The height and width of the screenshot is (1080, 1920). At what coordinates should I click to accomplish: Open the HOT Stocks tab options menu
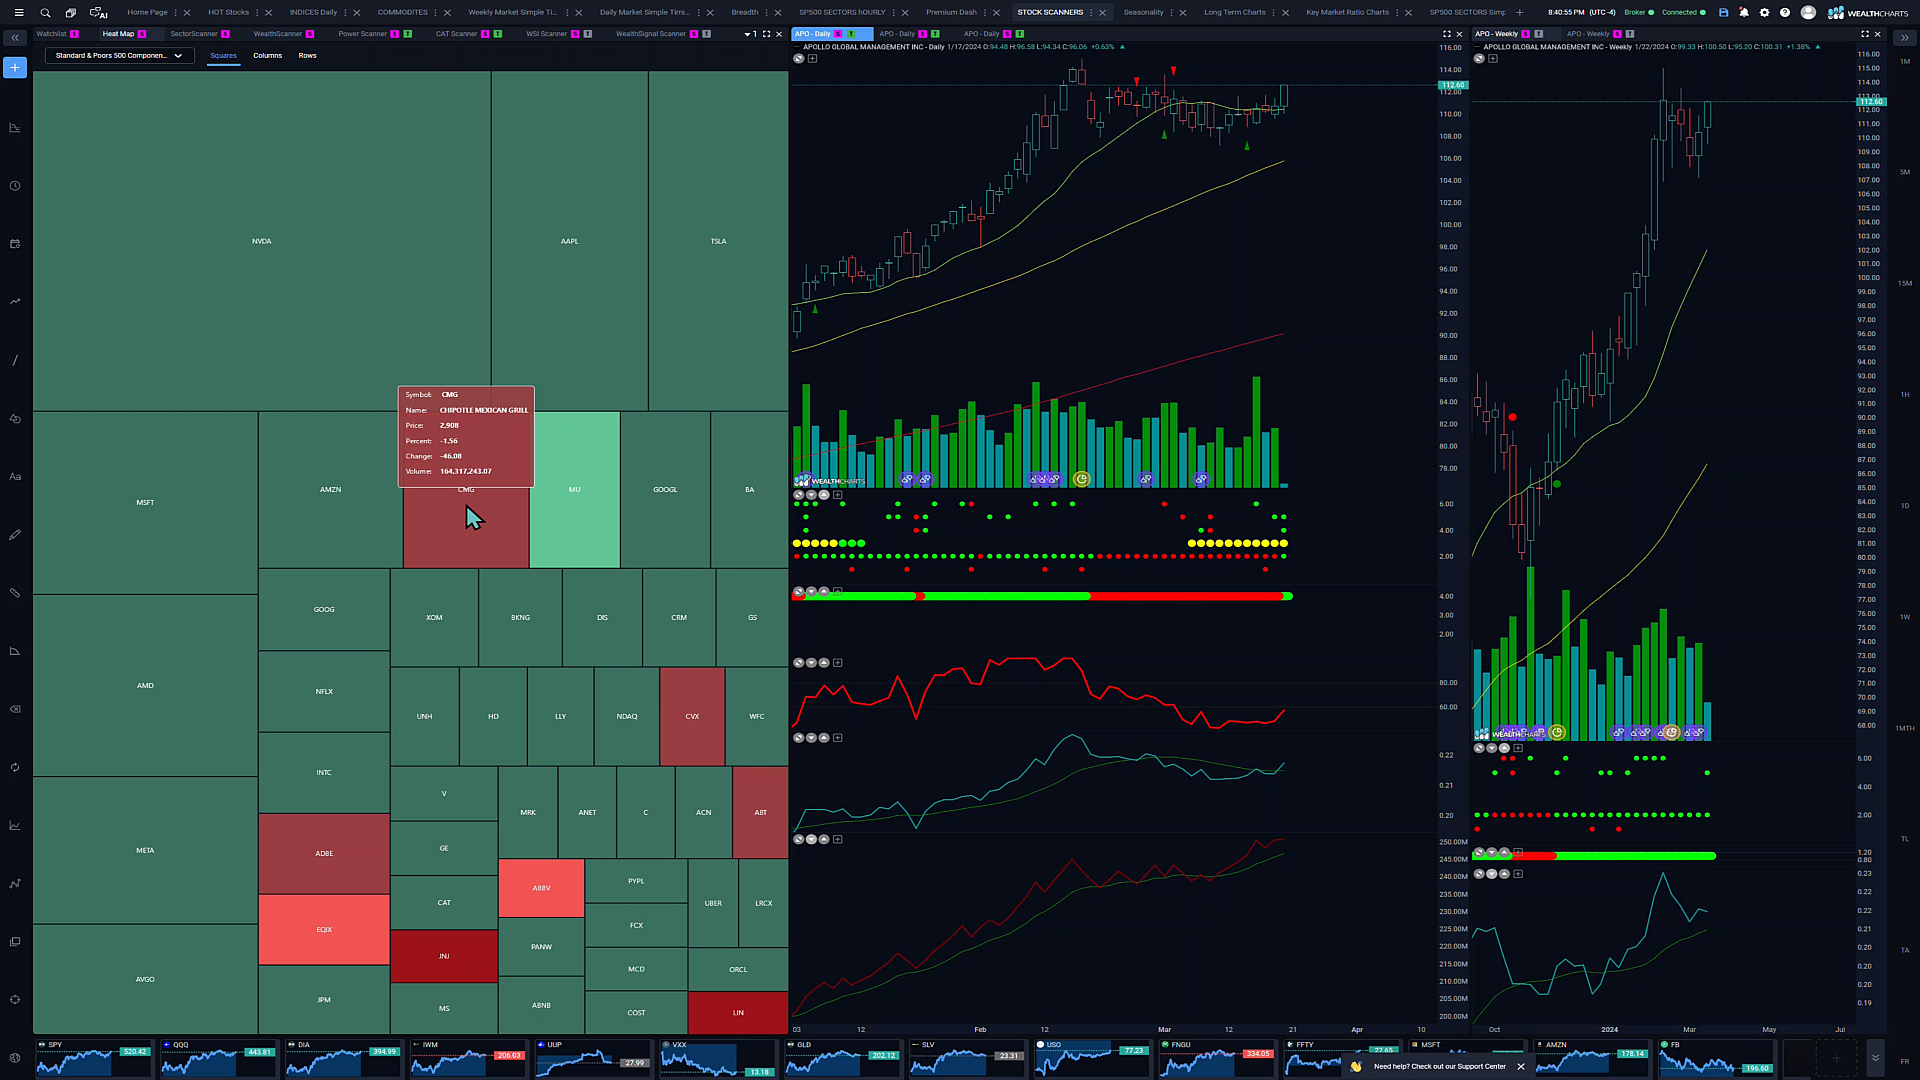256,13
